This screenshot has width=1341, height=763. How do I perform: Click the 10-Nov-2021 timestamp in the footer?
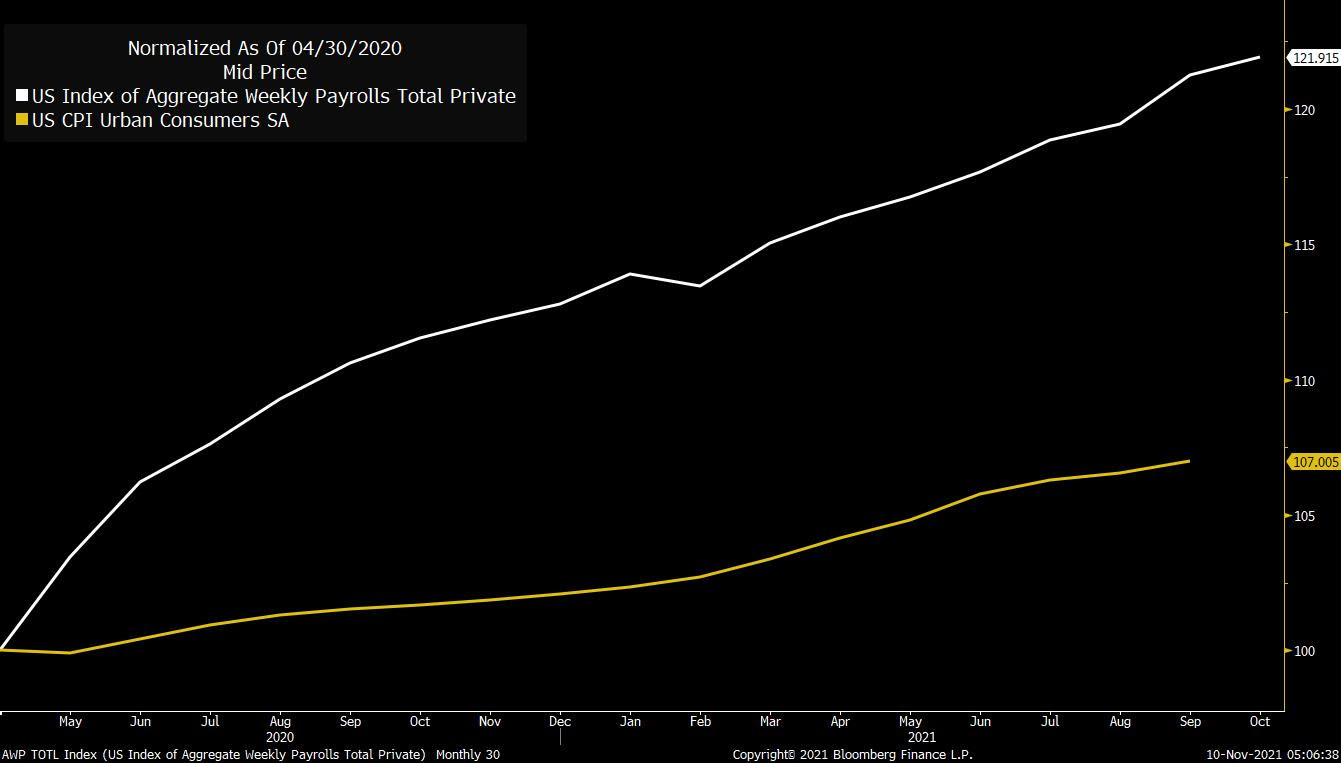(x=1271, y=755)
